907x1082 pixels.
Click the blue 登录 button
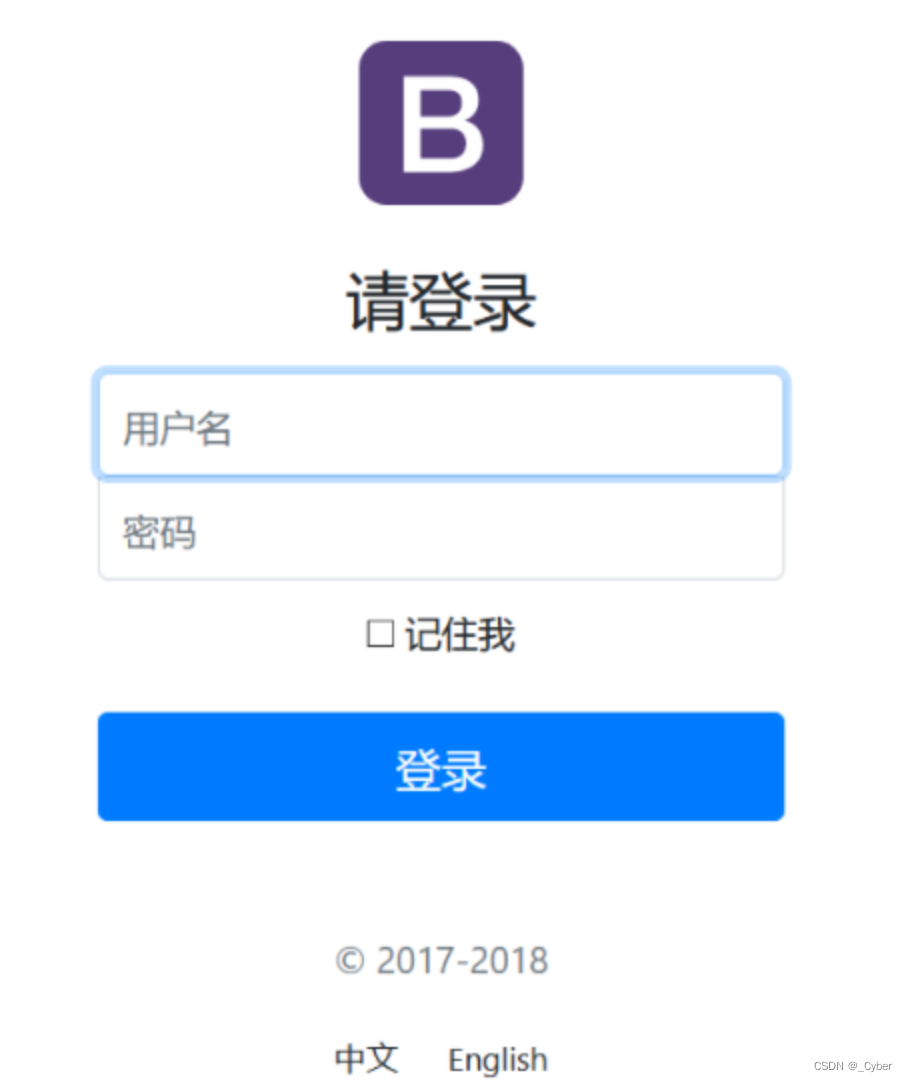pyautogui.click(x=441, y=767)
